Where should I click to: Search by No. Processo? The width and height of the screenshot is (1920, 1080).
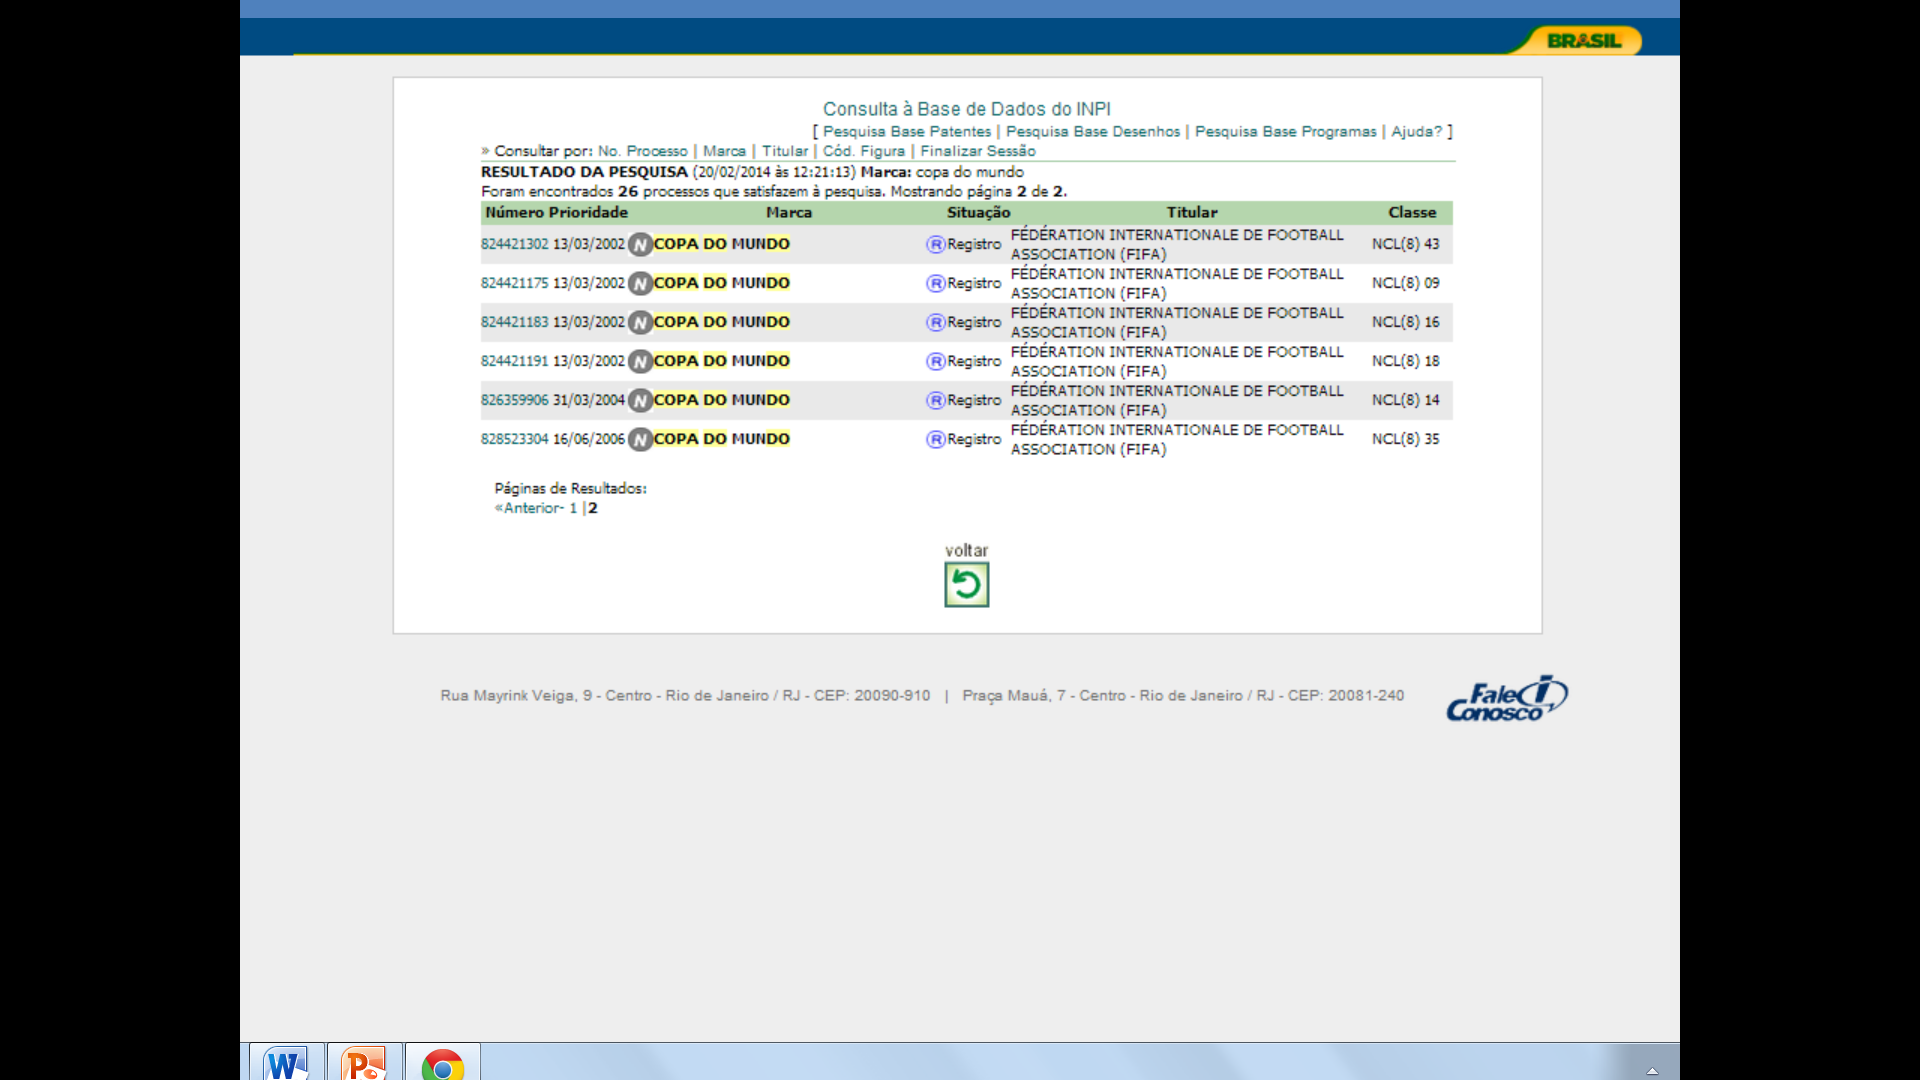tap(642, 151)
